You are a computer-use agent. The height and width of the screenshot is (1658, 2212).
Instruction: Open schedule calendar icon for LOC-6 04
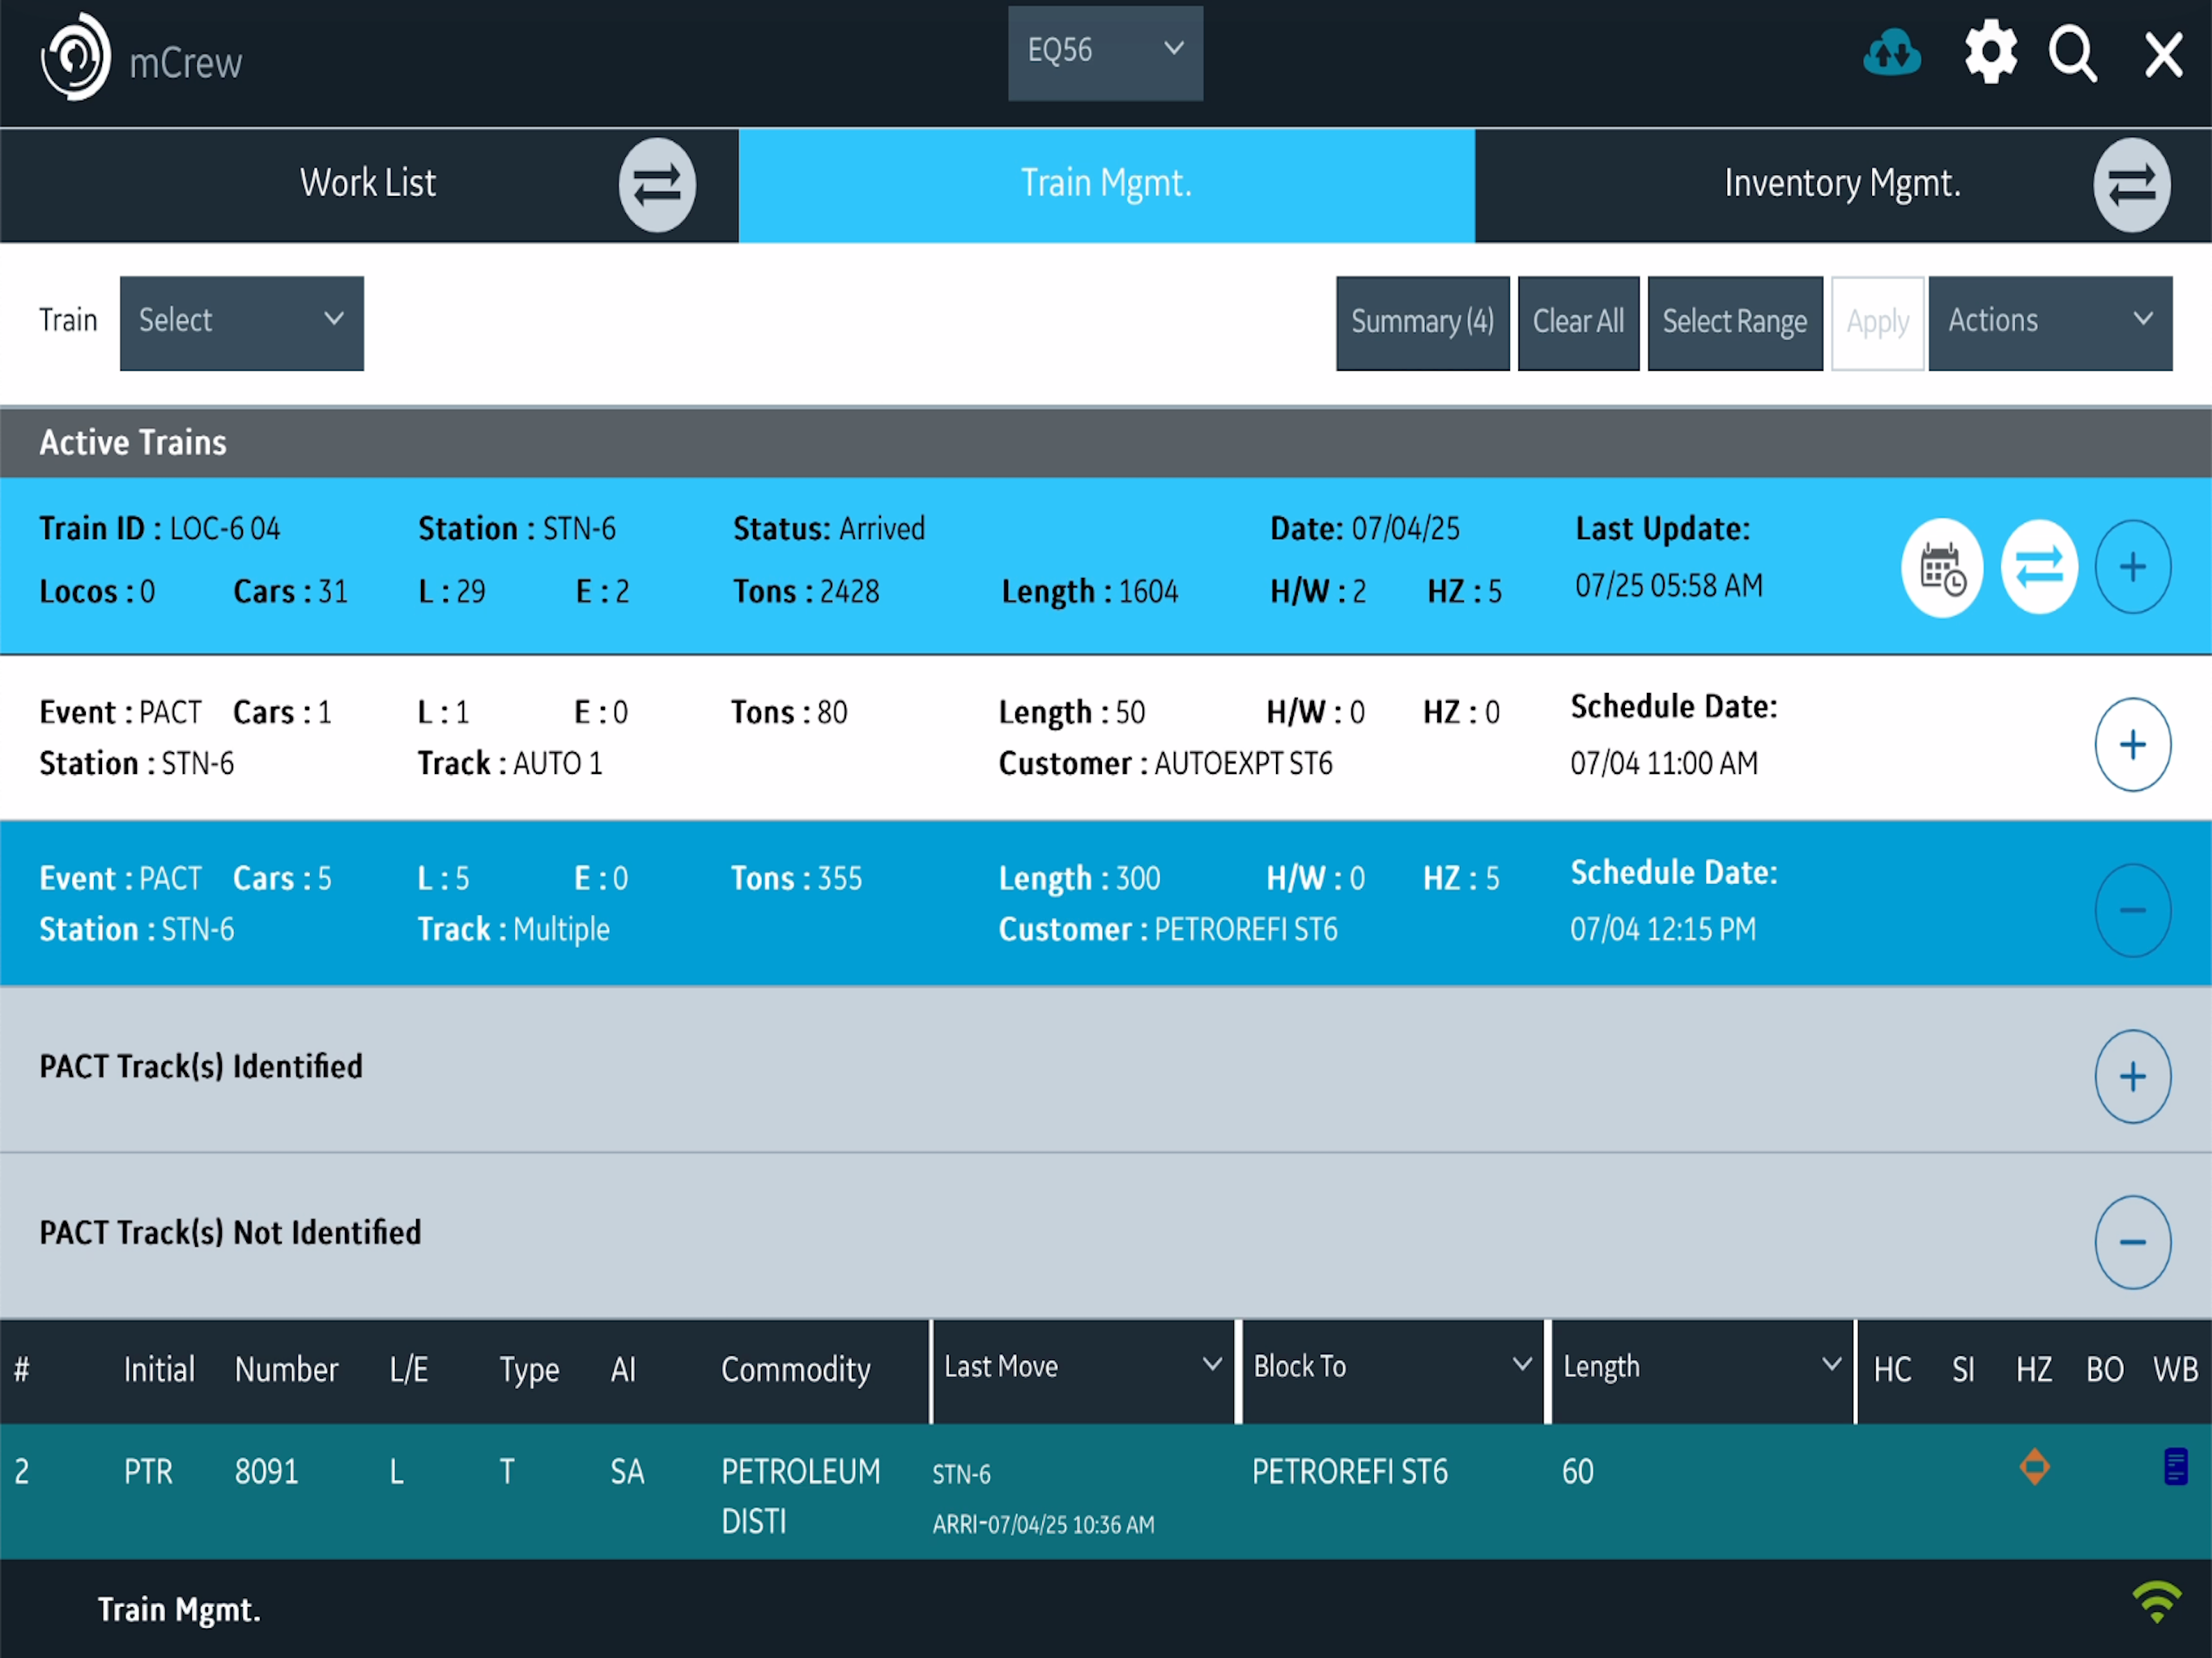(1942, 567)
